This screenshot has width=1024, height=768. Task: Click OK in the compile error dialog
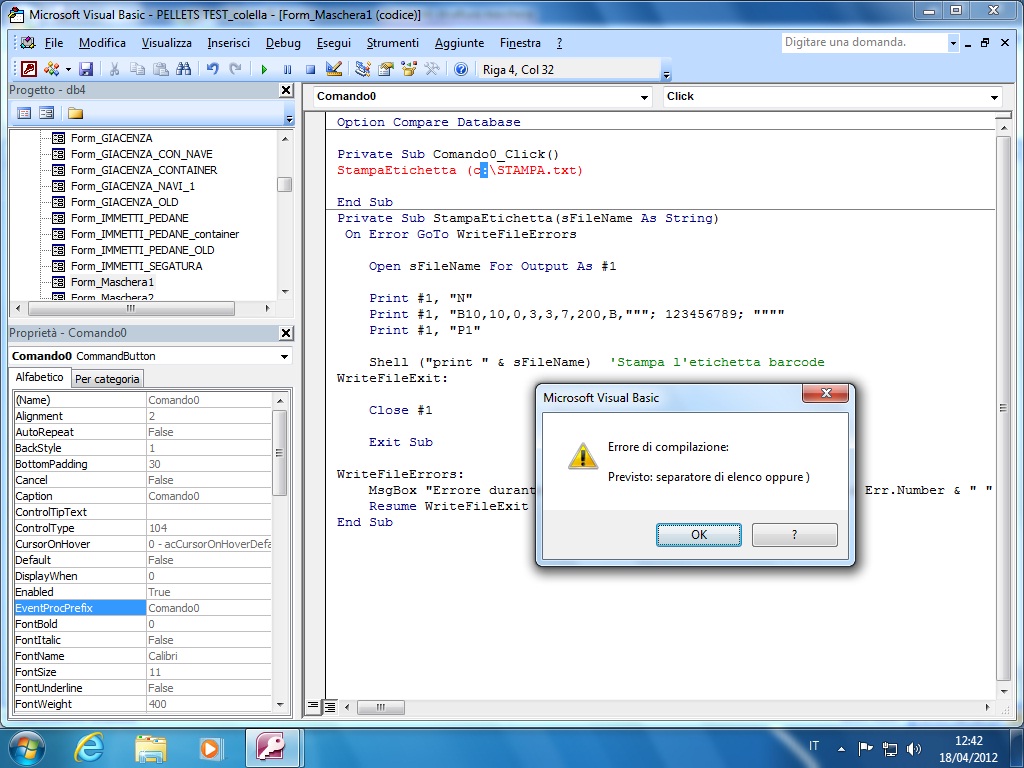coord(698,535)
